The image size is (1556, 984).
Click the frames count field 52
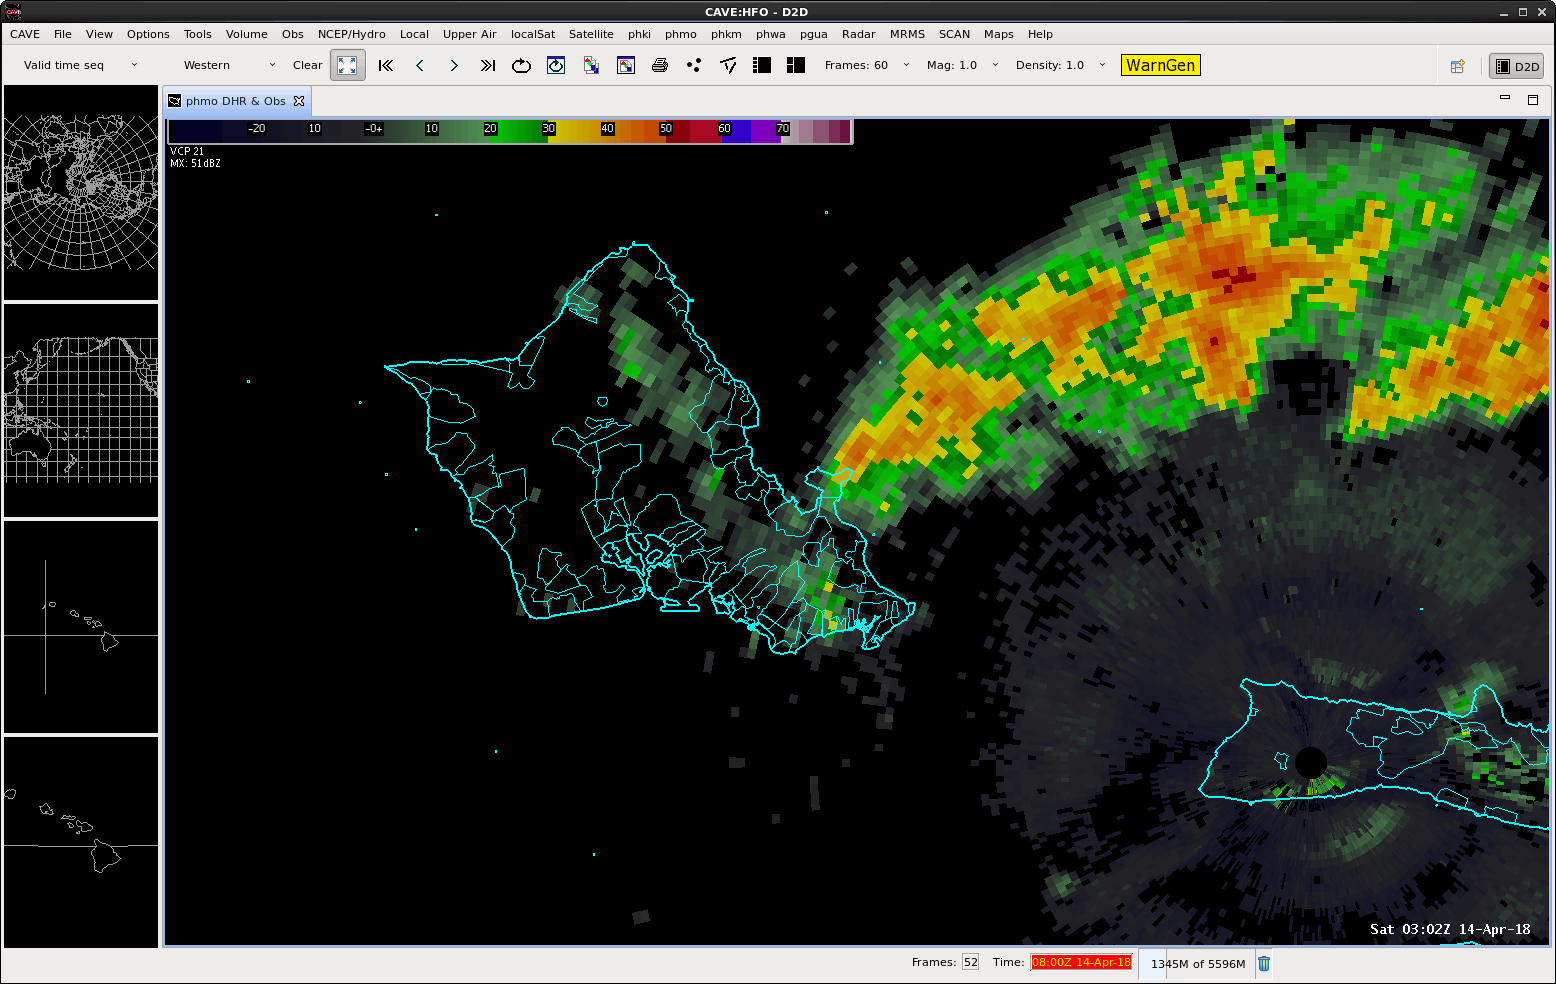tap(970, 962)
